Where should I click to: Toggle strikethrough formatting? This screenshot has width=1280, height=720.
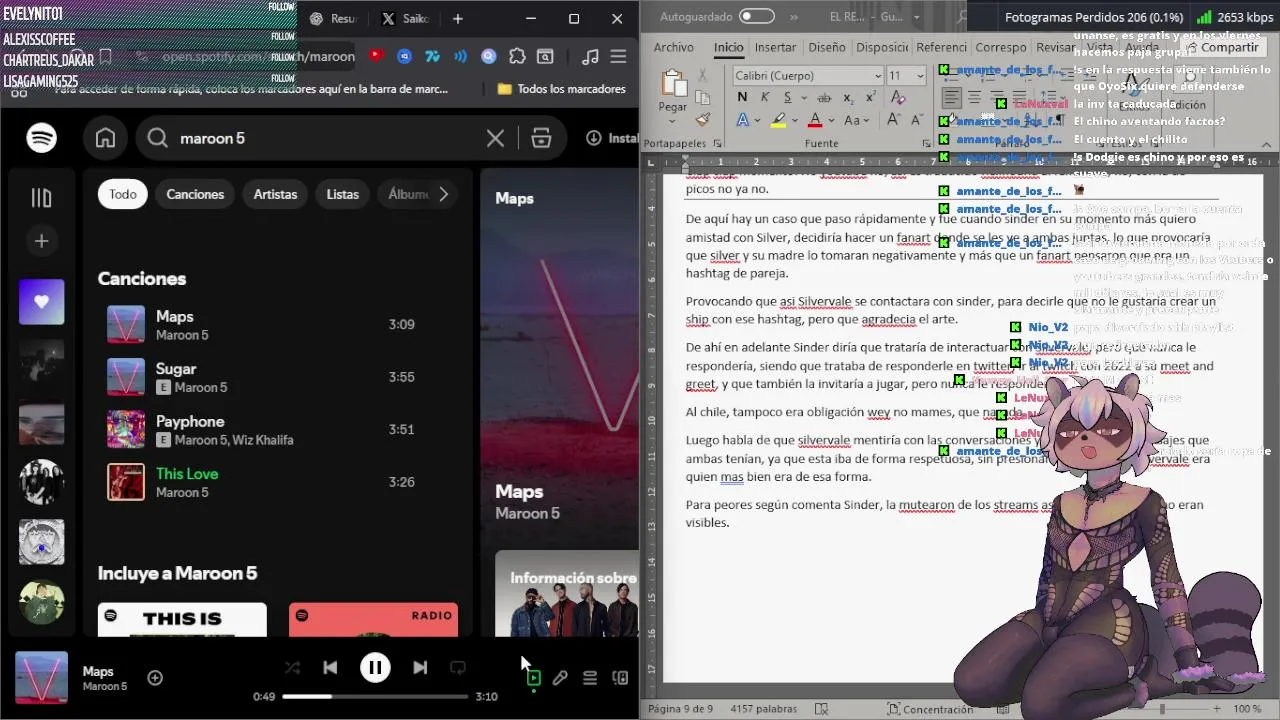click(824, 97)
